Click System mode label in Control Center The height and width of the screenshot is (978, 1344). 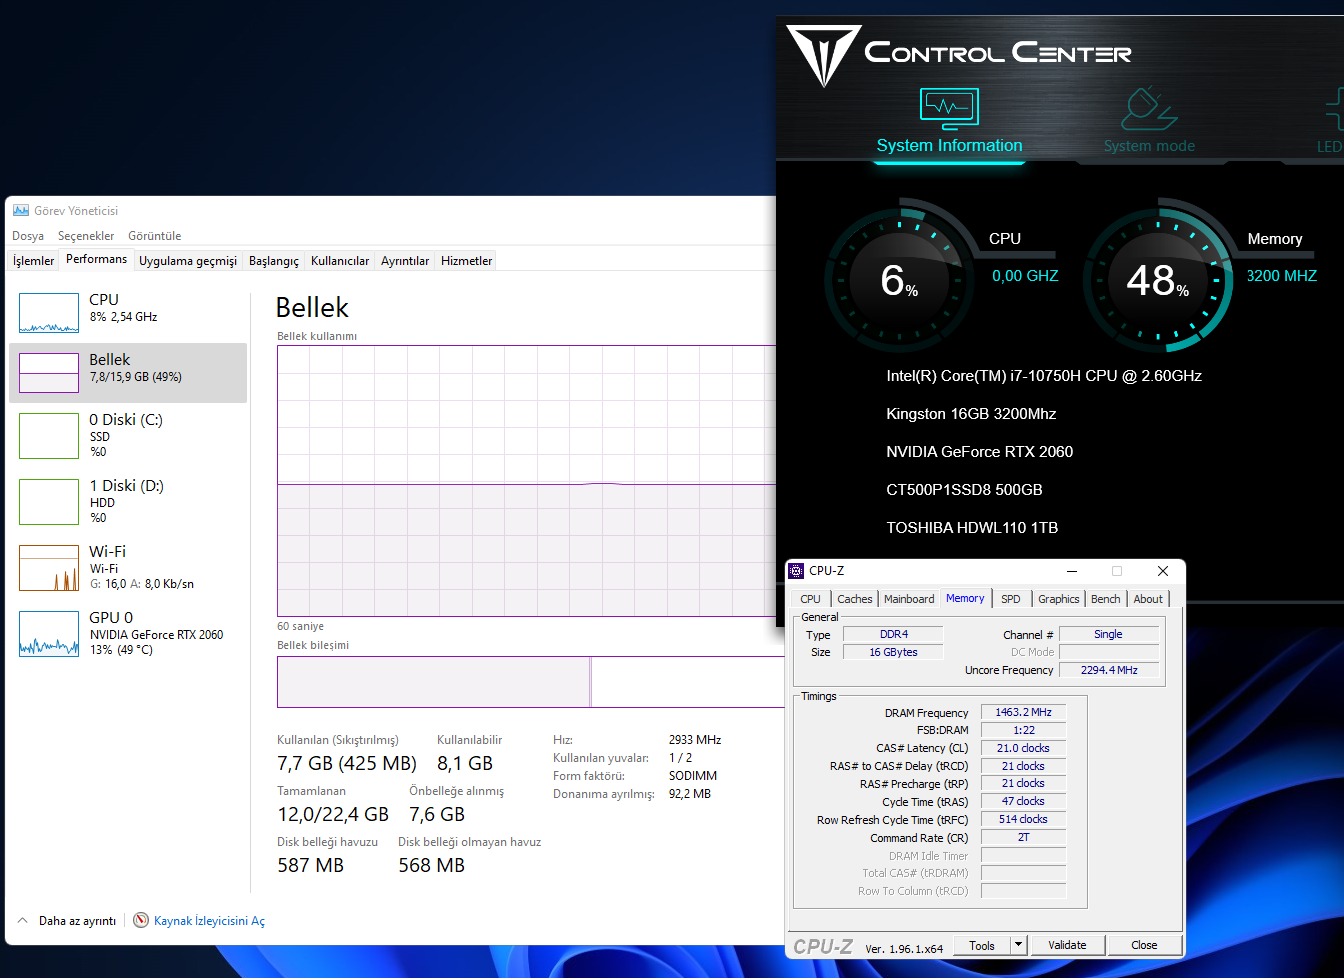(1149, 146)
